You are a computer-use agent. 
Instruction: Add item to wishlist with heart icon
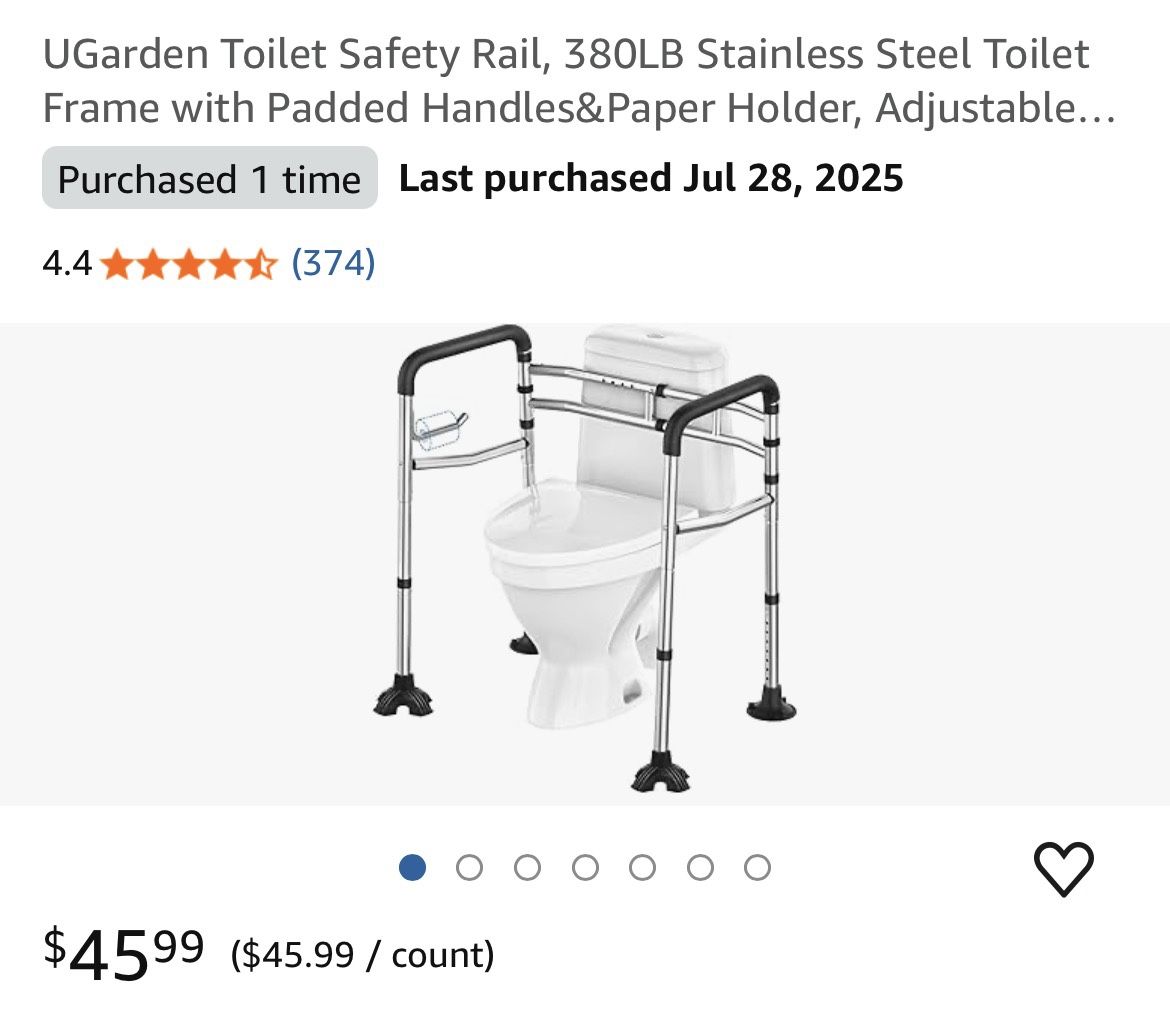point(1063,869)
